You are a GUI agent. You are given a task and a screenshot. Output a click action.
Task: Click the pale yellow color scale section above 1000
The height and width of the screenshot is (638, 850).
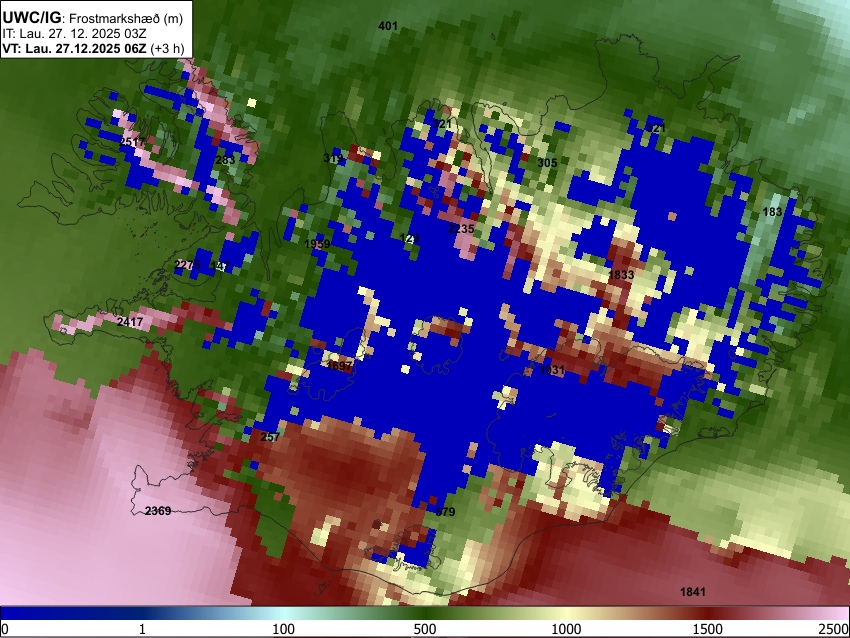click(x=566, y=614)
